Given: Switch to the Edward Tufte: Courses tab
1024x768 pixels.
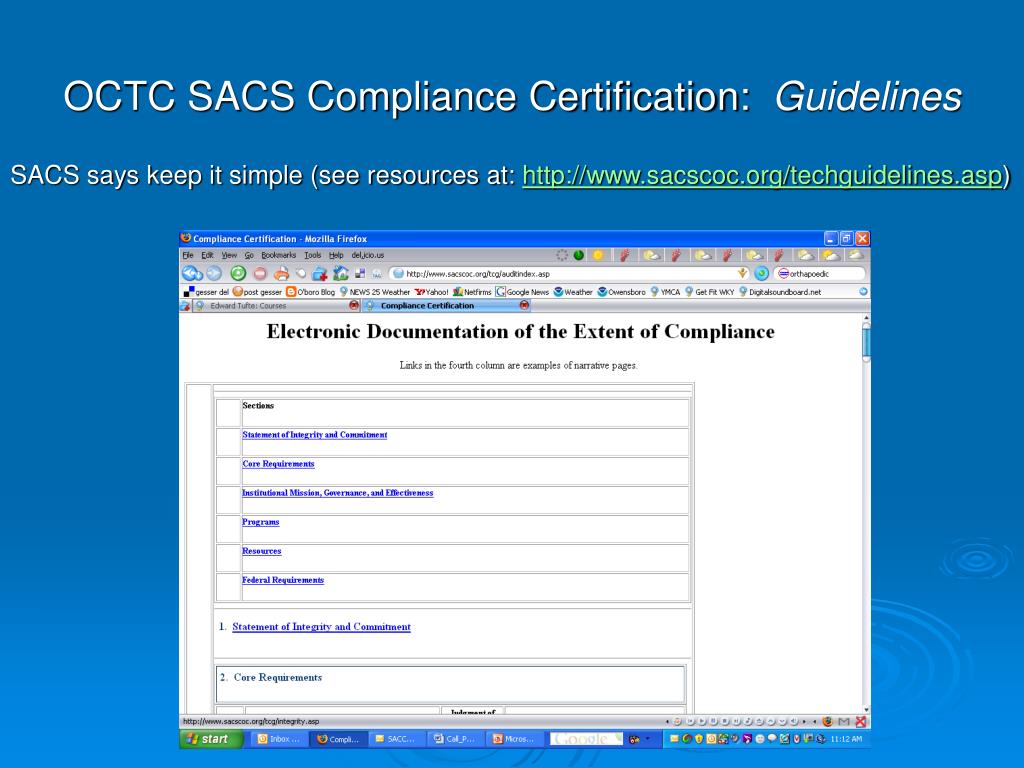Looking at the screenshot, I should (277, 305).
